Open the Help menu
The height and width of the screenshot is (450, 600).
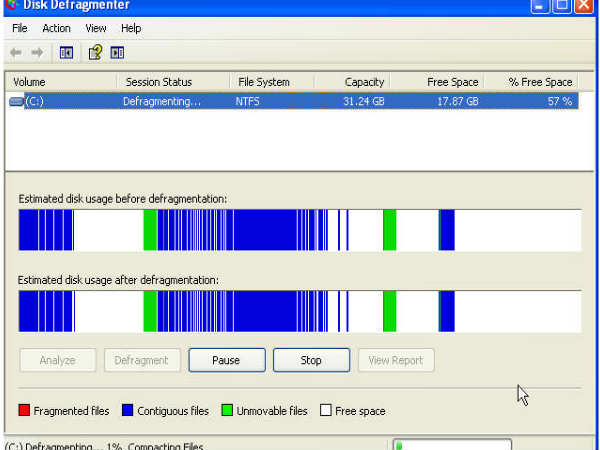(x=131, y=28)
